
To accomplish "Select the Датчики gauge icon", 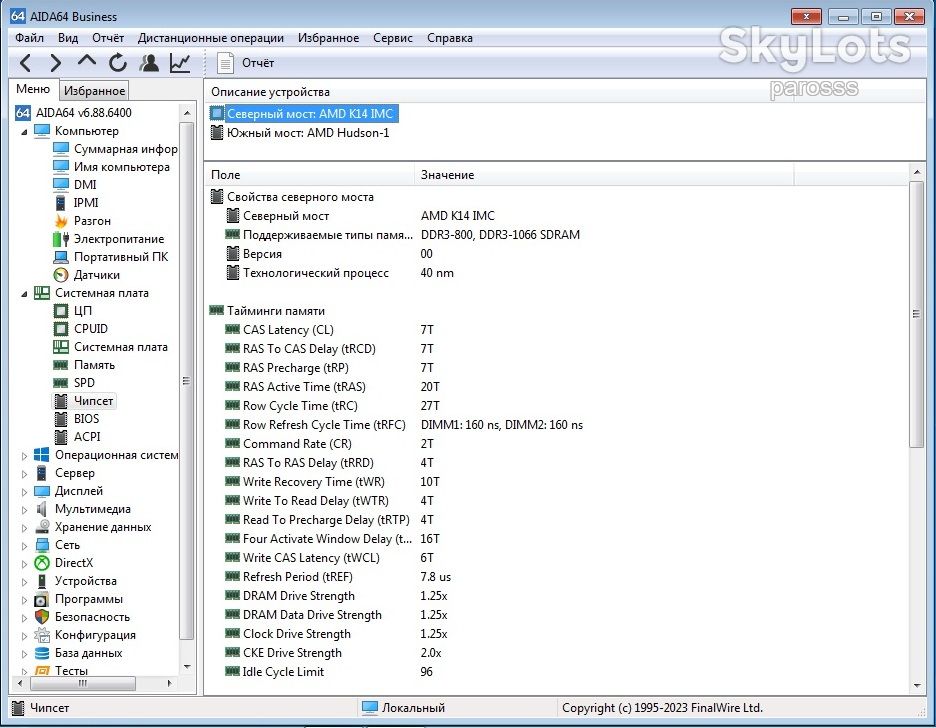I will [x=61, y=274].
